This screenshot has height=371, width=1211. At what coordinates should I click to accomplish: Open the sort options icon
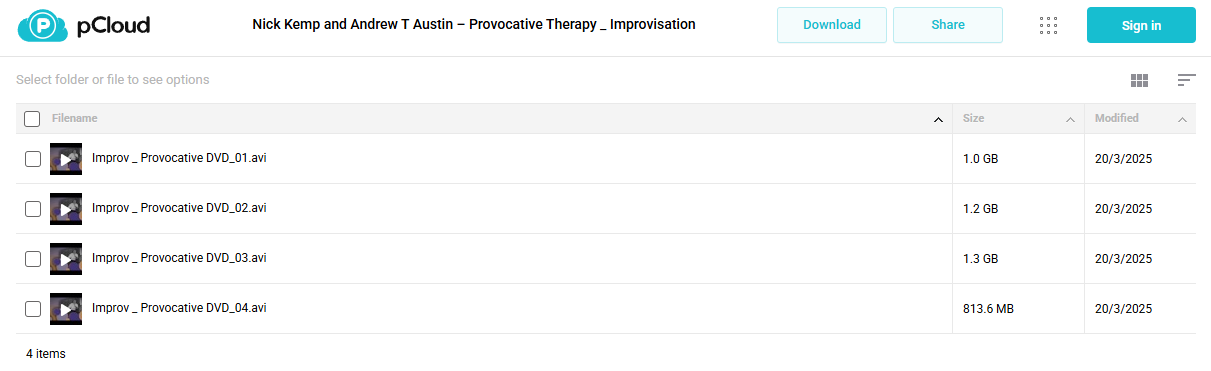coord(1186,80)
